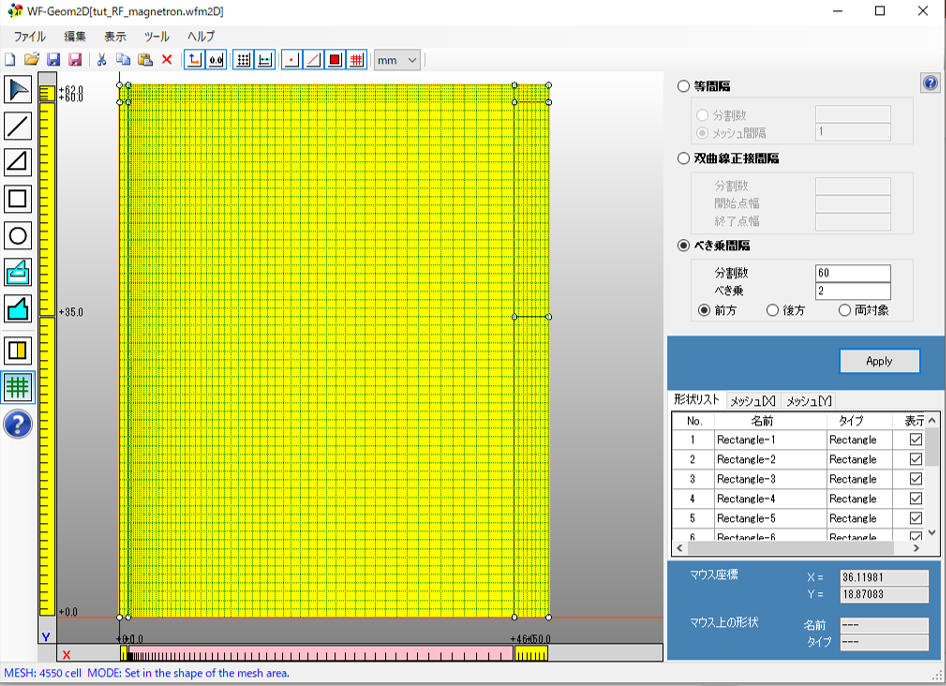
Task: Click the down arrow of the shape list scrollbar
Action: 932,532
